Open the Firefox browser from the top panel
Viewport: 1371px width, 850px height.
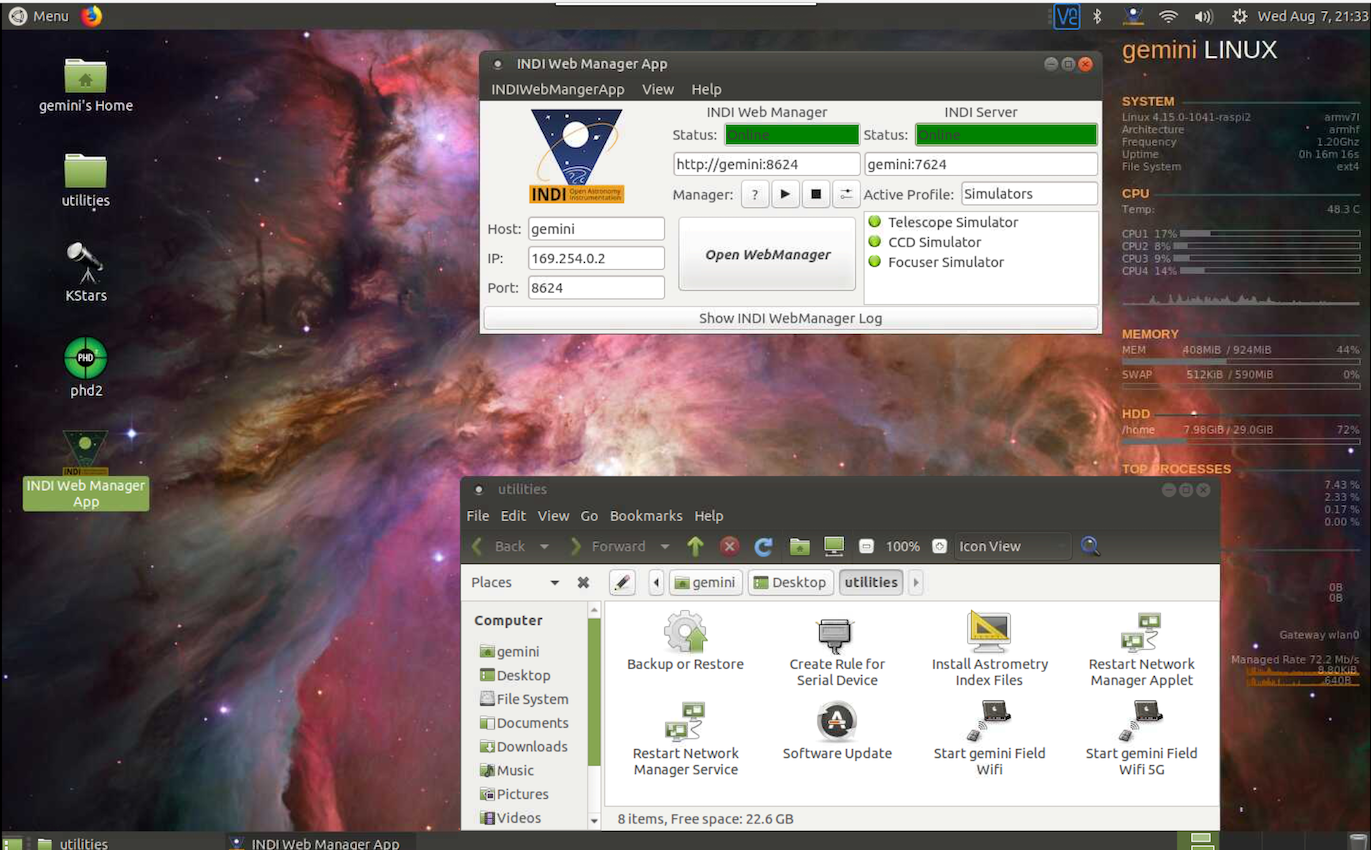coord(91,15)
